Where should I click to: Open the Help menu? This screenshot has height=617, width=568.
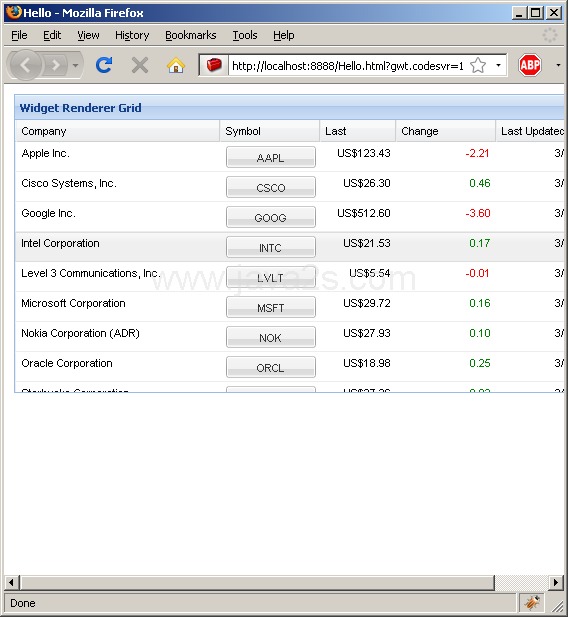coord(283,35)
